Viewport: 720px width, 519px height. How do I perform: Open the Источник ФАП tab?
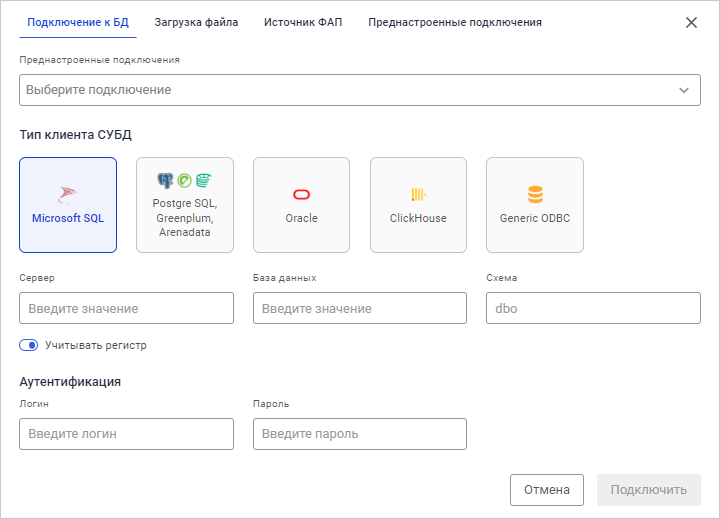pyautogui.click(x=303, y=22)
